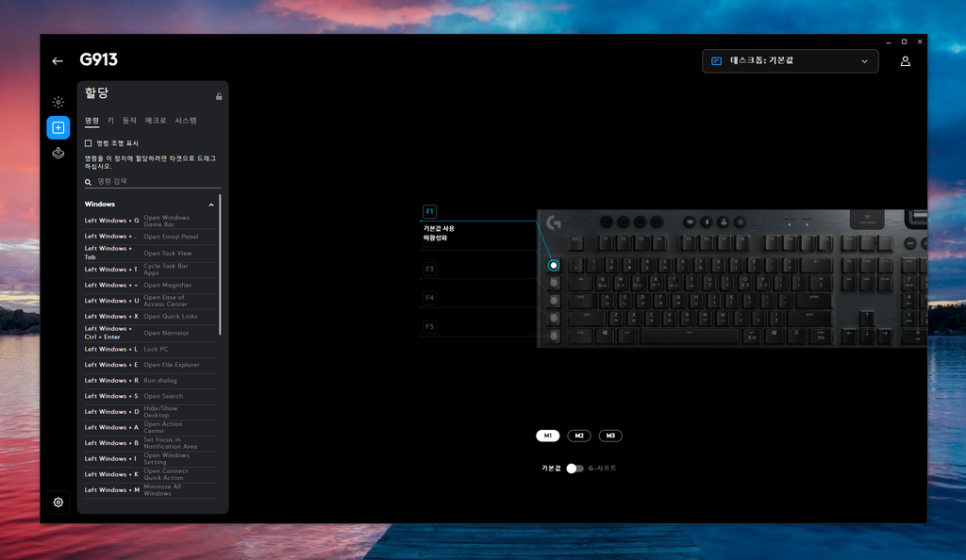
Task: Select Left Windows + A Open Action Center
Action: [150, 428]
